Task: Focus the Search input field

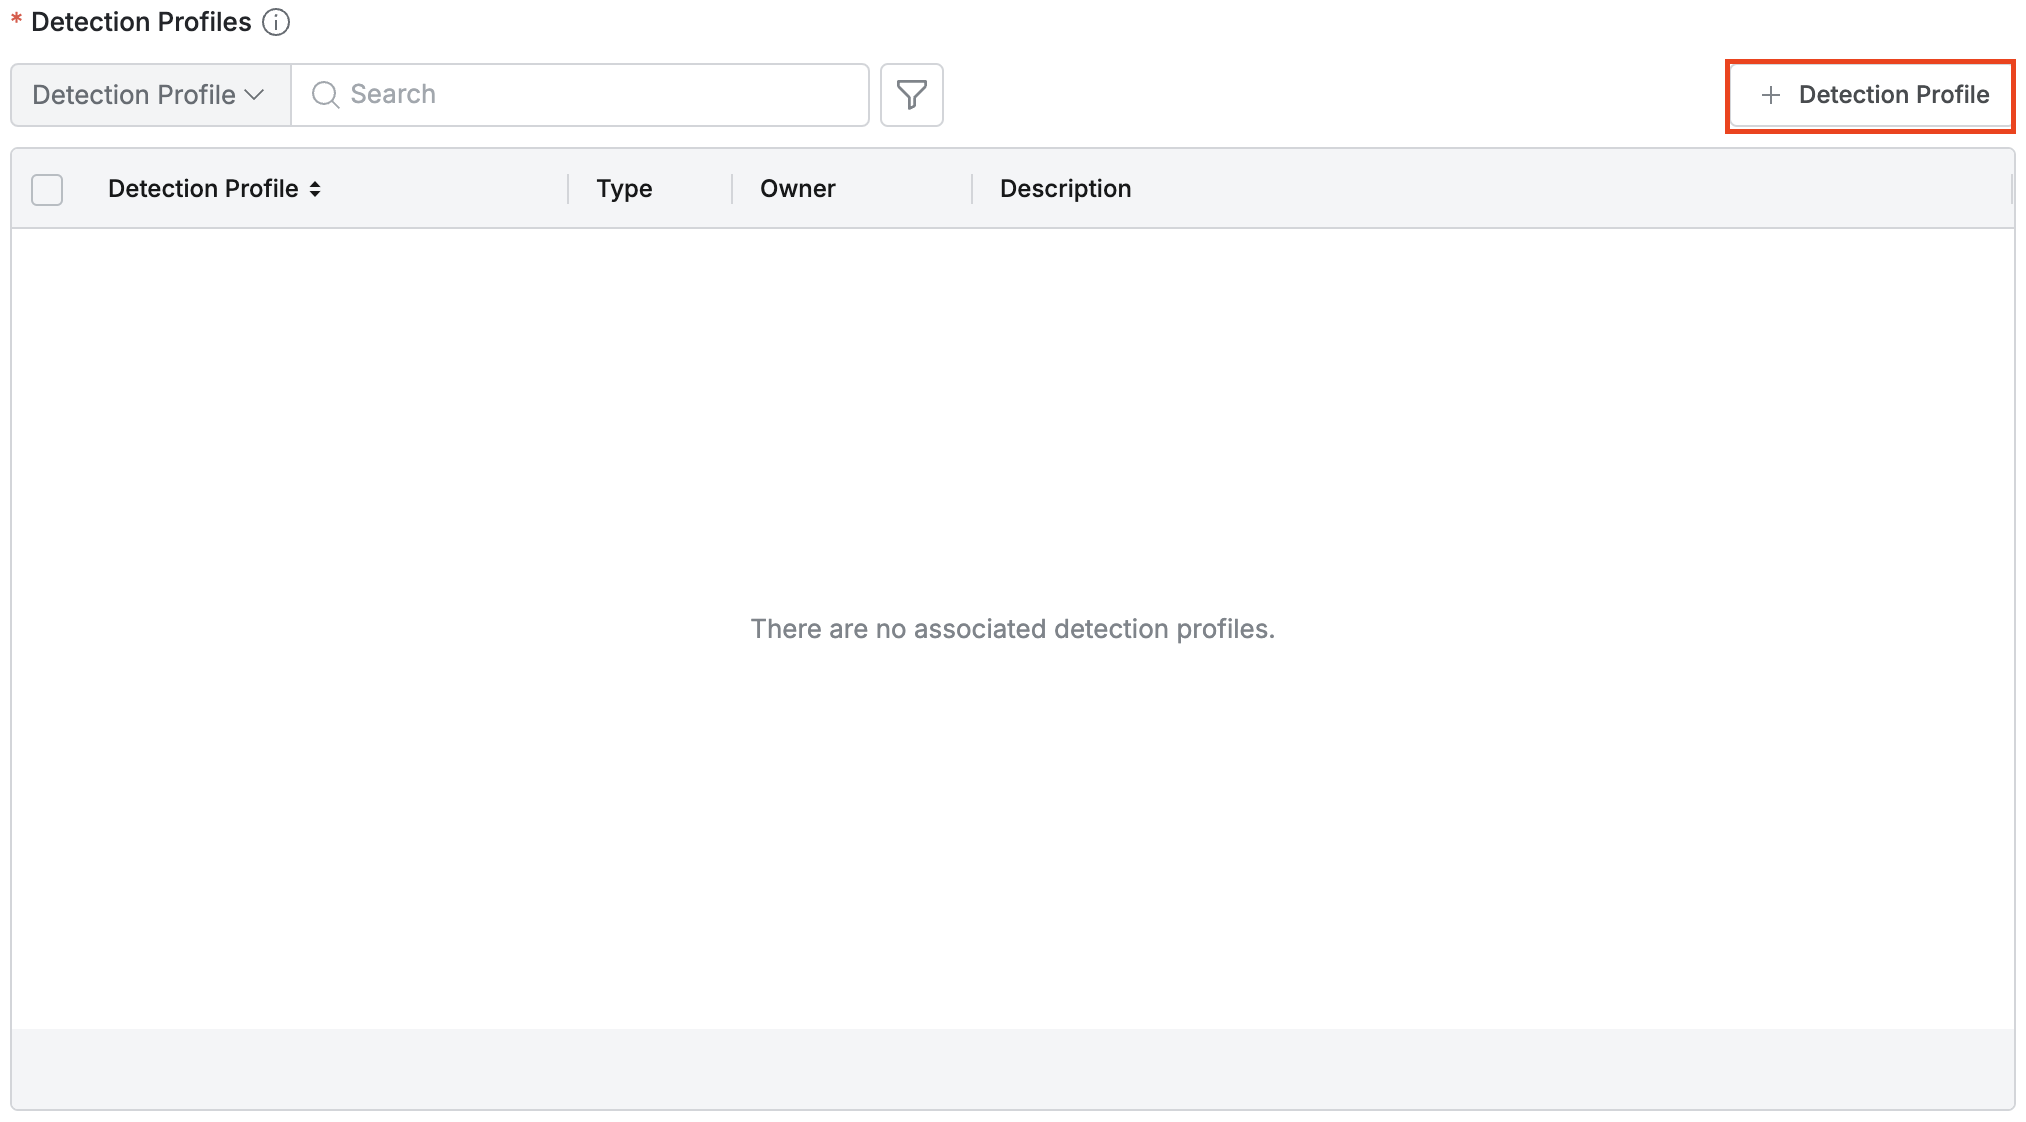Action: coord(600,95)
